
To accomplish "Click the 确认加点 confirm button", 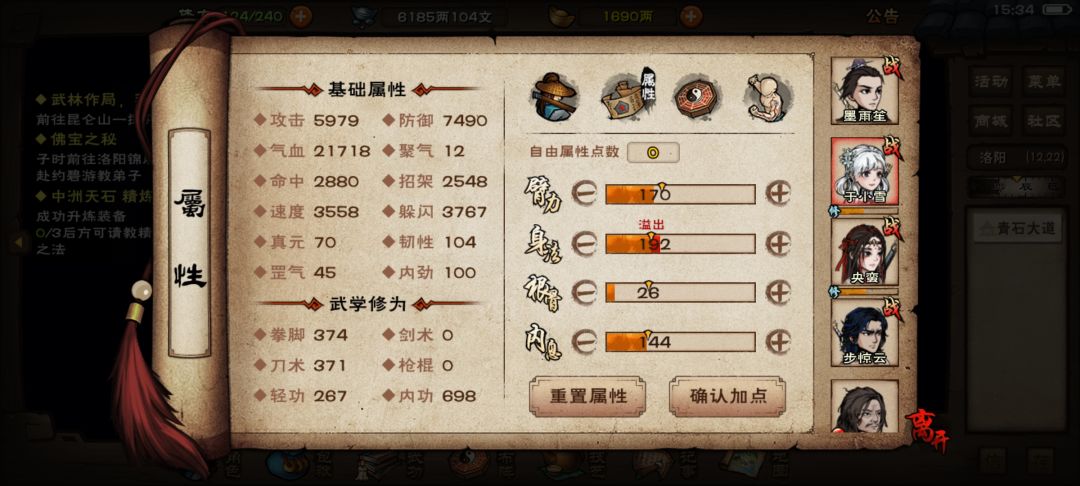I will [x=727, y=397].
